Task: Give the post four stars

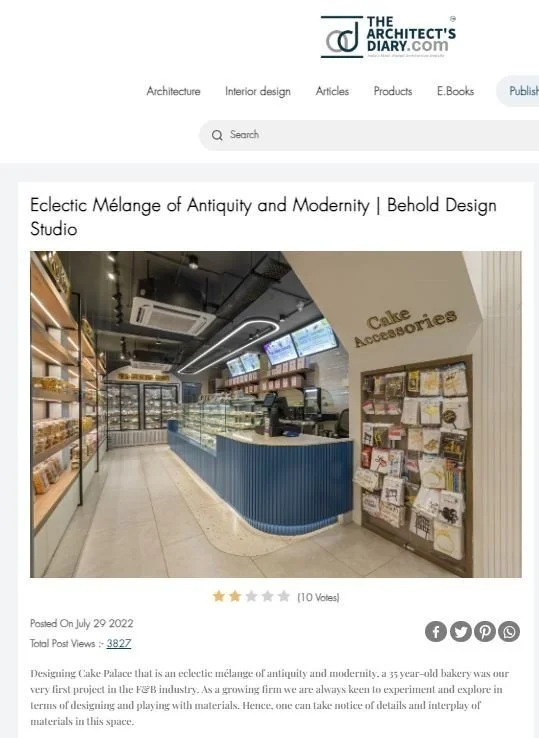Action: 267,596
